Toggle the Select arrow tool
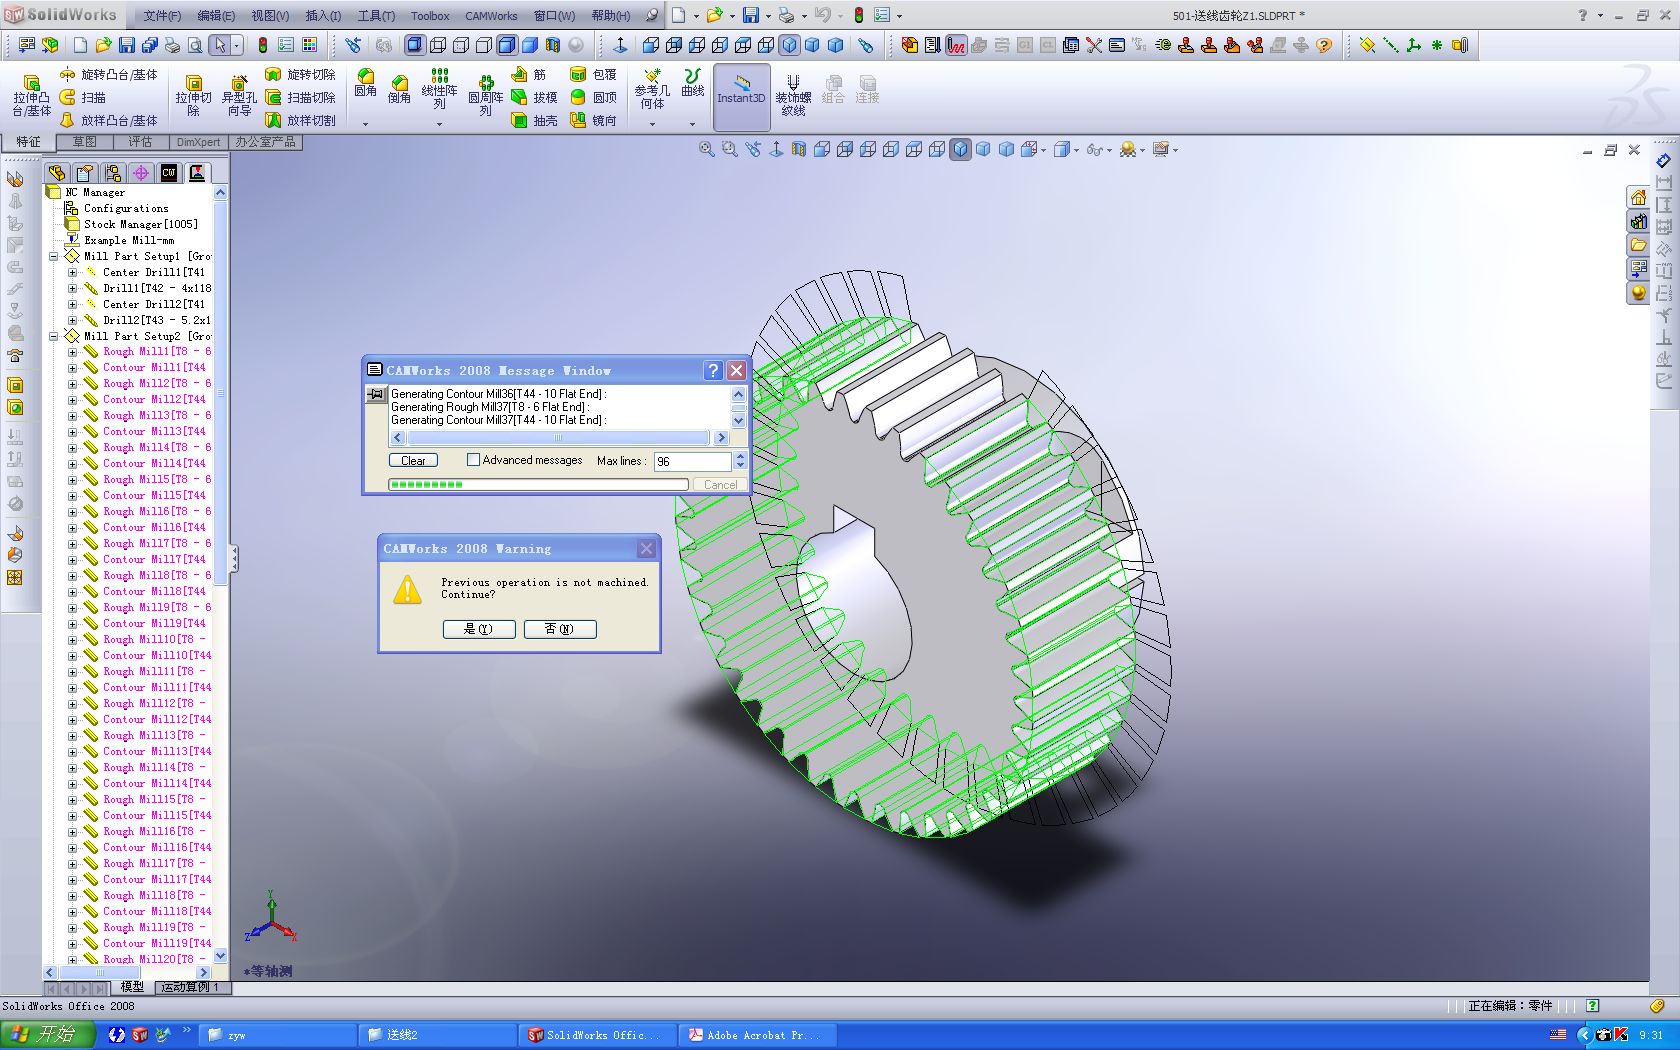This screenshot has width=1680, height=1050. pyautogui.click(x=220, y=45)
